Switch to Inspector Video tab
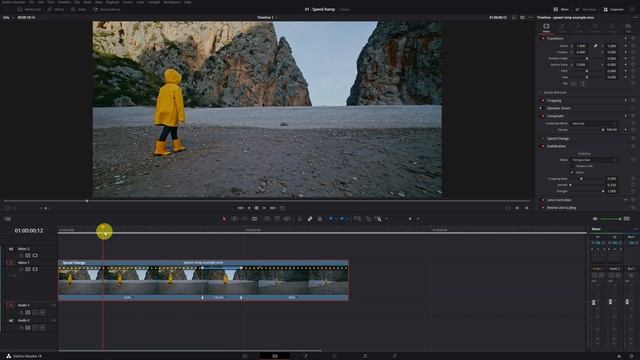This screenshot has width=640, height=360. pos(546,28)
